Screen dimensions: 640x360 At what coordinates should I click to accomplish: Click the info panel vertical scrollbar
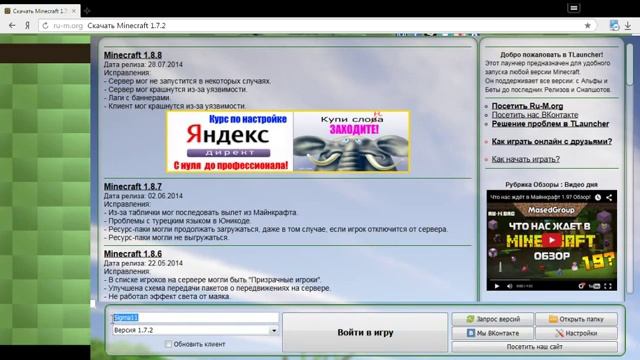click(x=630, y=168)
